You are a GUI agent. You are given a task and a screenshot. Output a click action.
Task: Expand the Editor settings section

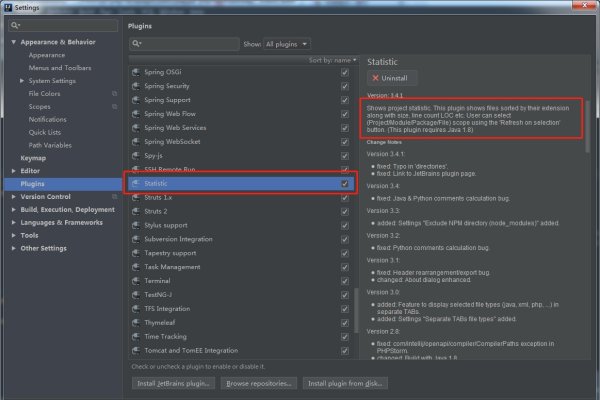[13, 171]
